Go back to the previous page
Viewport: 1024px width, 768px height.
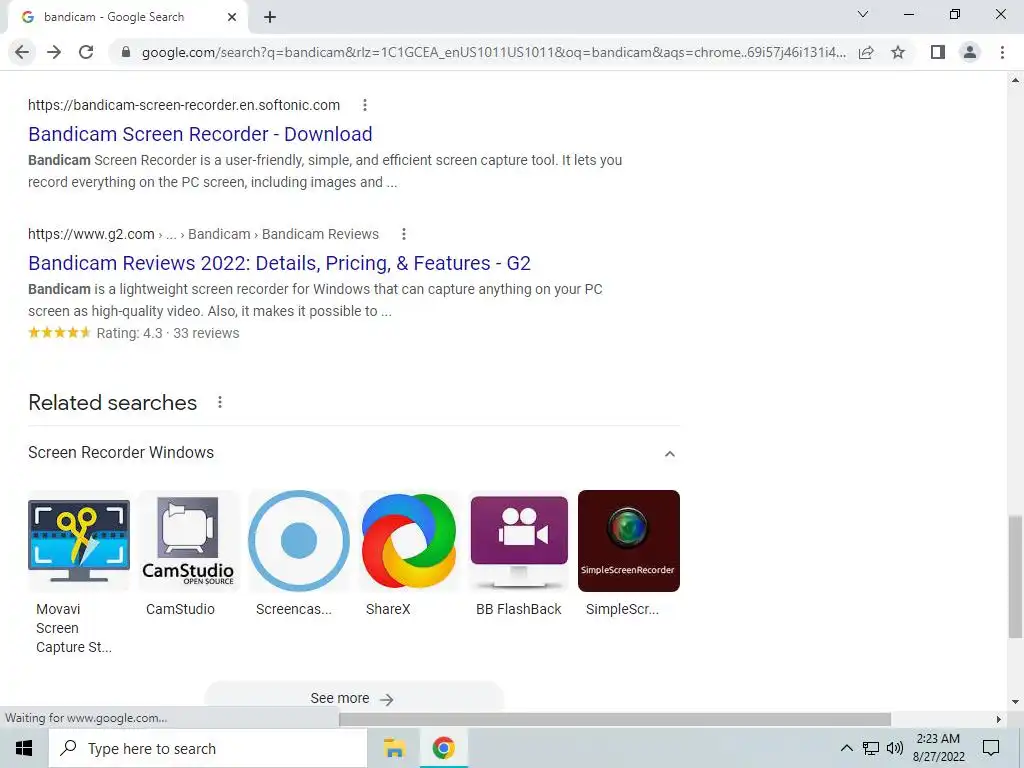(22, 52)
